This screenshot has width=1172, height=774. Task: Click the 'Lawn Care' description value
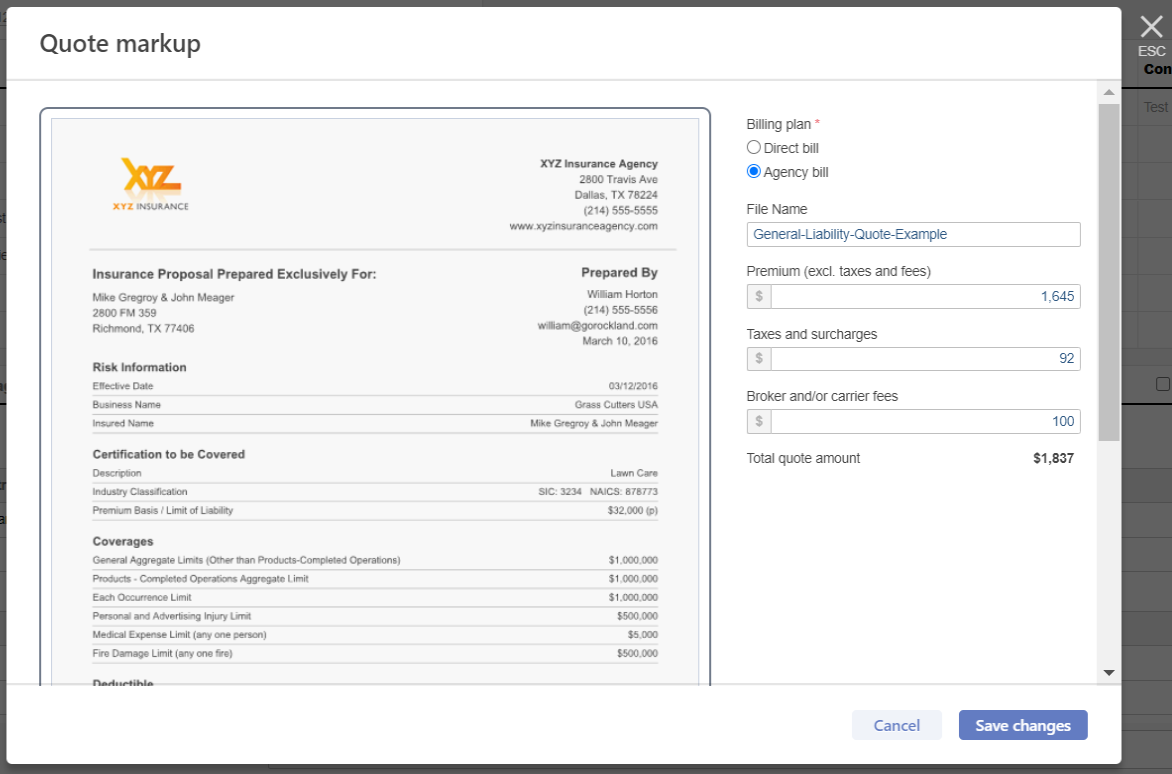[634, 473]
